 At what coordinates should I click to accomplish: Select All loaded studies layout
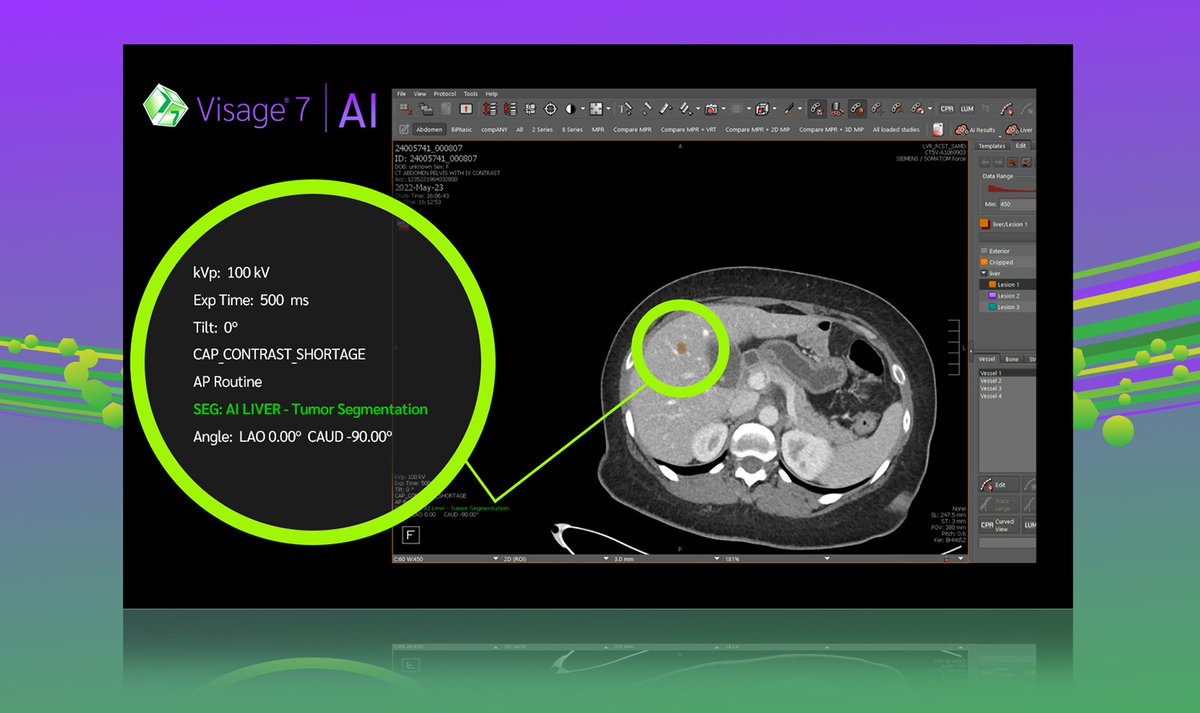(896, 129)
